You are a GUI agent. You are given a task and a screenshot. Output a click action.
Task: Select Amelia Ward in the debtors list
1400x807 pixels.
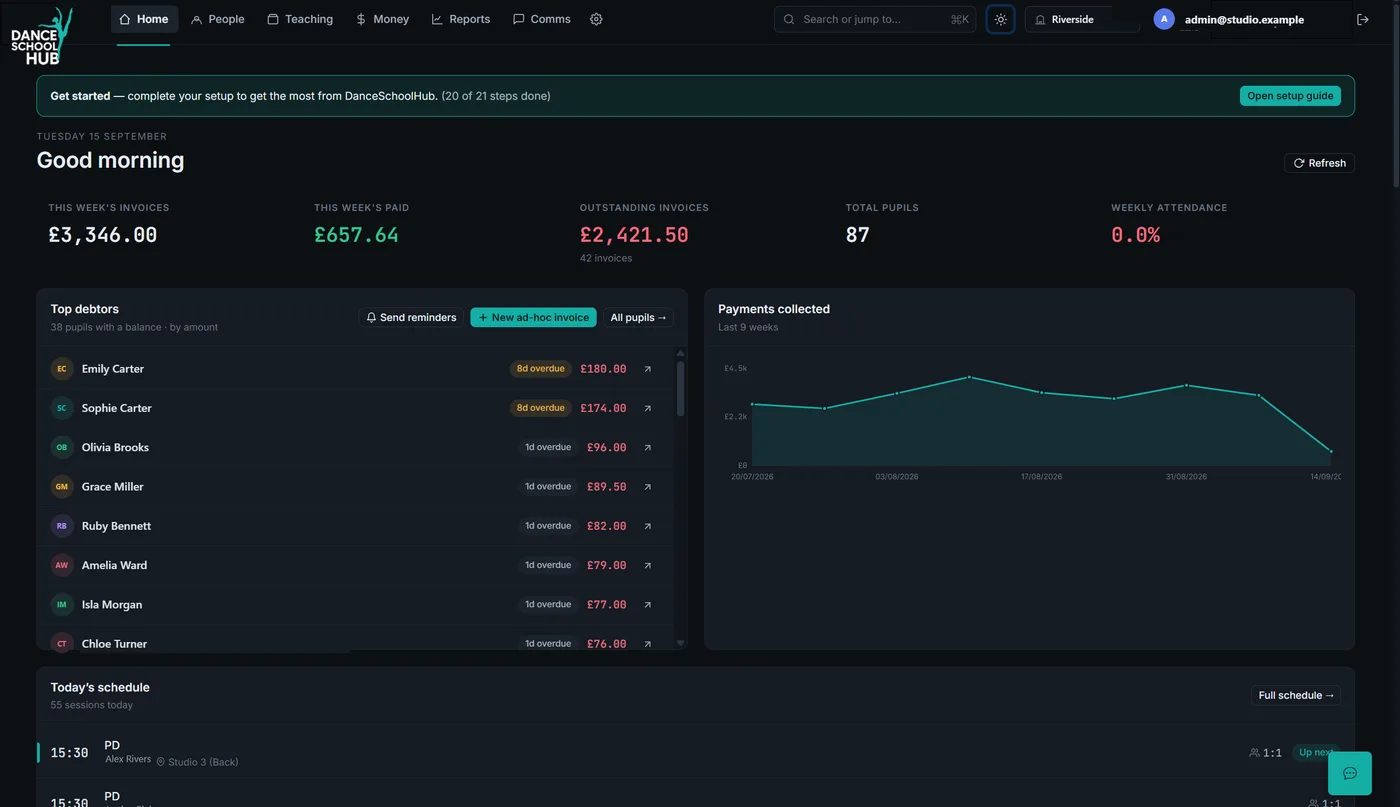114,565
